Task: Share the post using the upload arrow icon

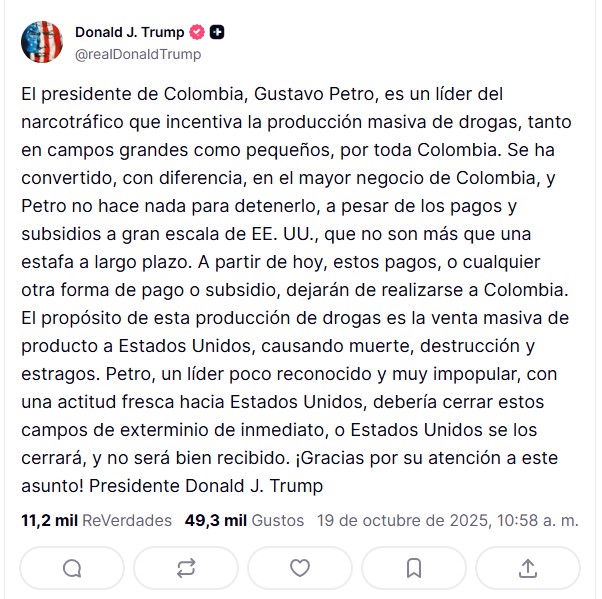Action: (x=528, y=568)
